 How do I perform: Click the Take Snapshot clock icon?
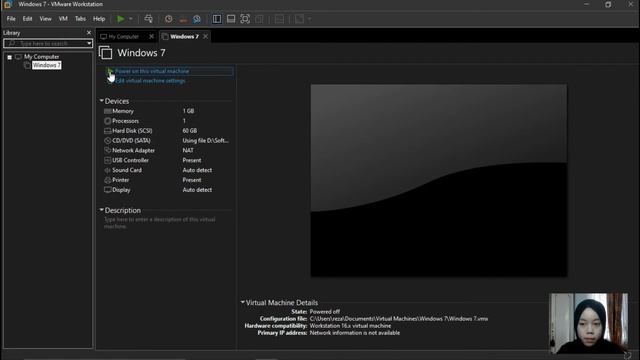click(169, 19)
